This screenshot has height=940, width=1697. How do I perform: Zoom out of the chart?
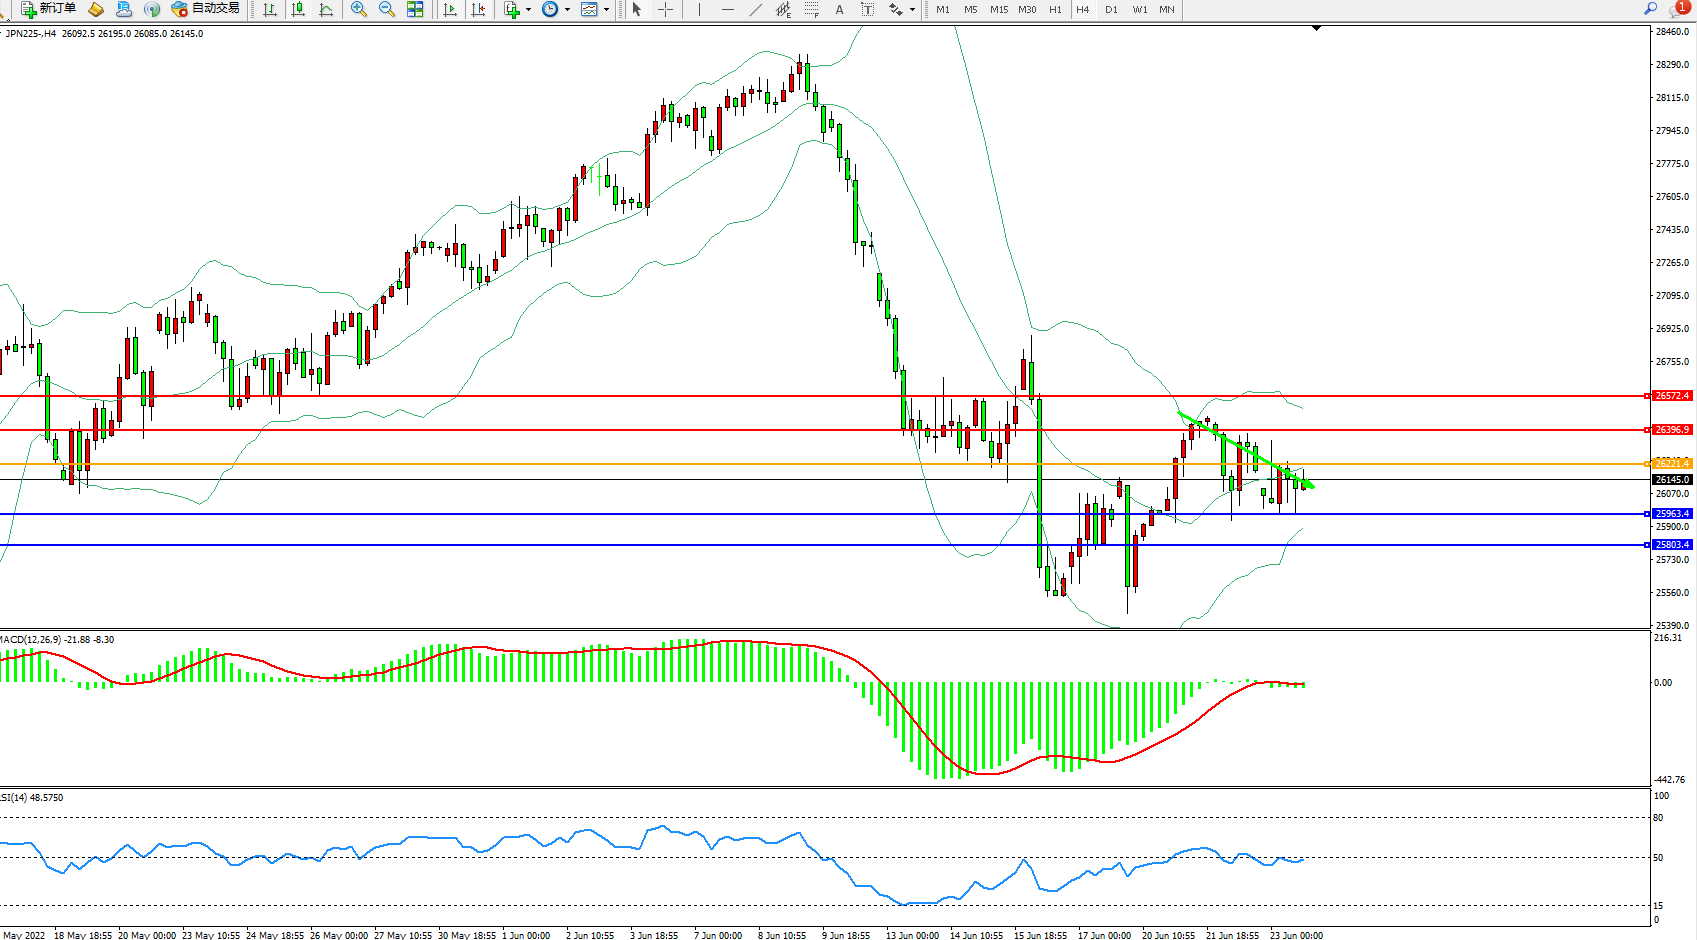(x=386, y=9)
